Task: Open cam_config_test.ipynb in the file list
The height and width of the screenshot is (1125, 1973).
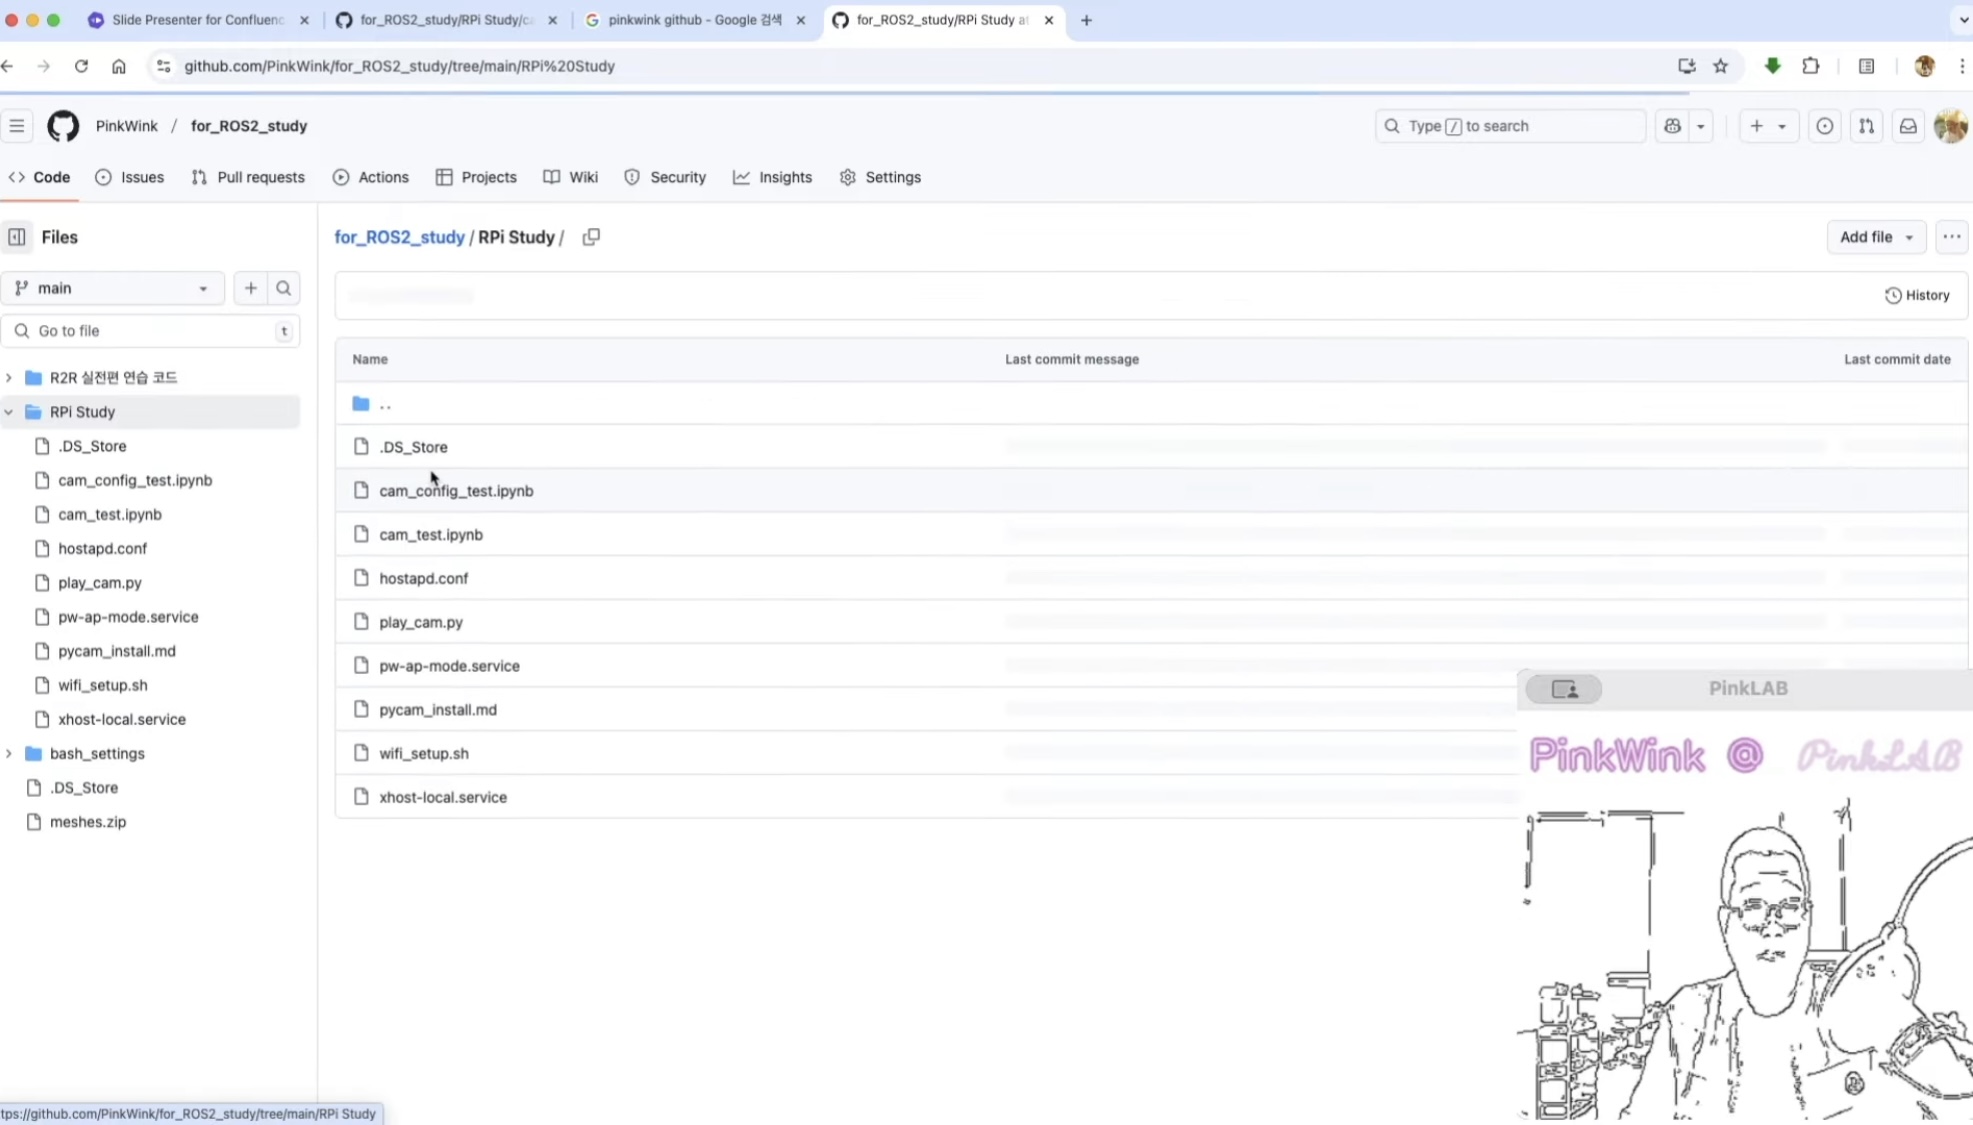Action: coord(456,491)
